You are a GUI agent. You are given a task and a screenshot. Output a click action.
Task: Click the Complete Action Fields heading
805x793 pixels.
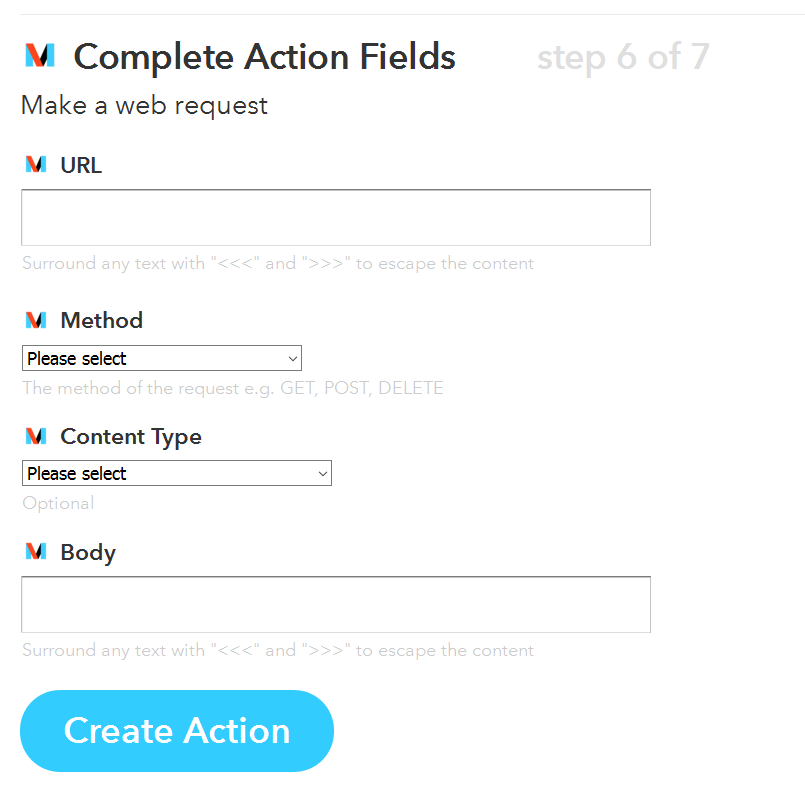pos(264,57)
